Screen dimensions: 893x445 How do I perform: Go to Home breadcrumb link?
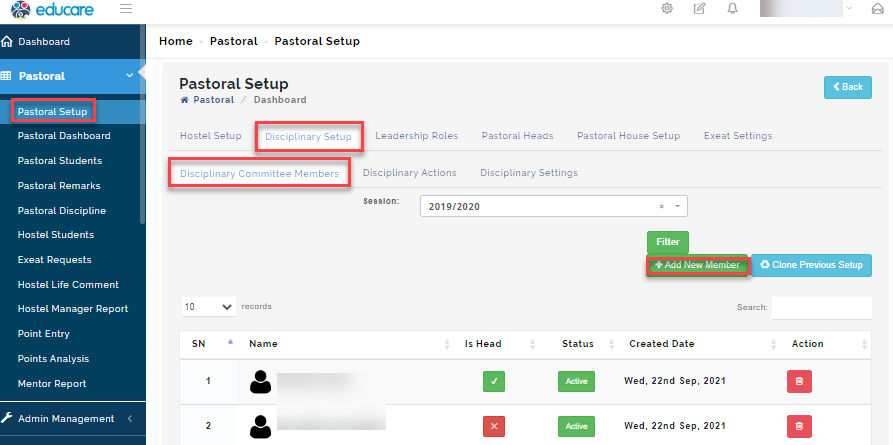click(175, 41)
